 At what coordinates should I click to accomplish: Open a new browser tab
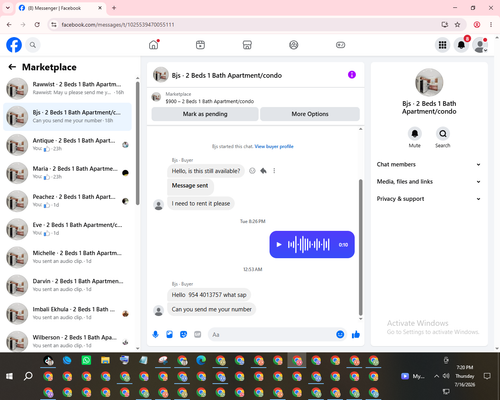click(114, 8)
